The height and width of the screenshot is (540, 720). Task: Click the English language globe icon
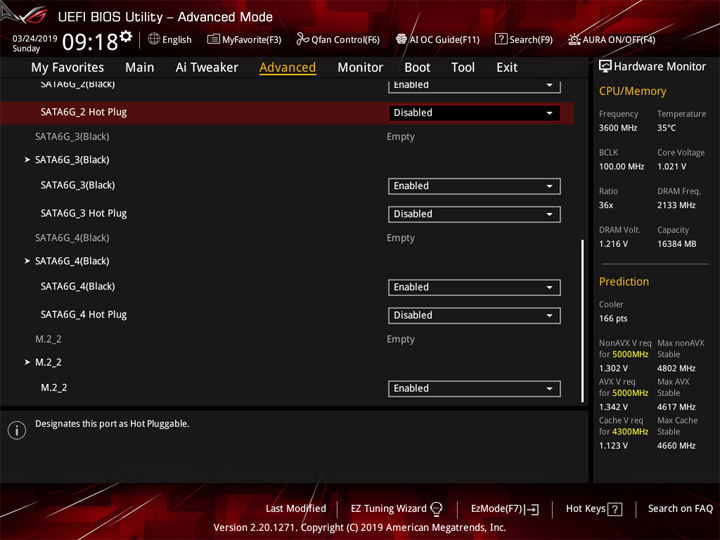[x=154, y=39]
